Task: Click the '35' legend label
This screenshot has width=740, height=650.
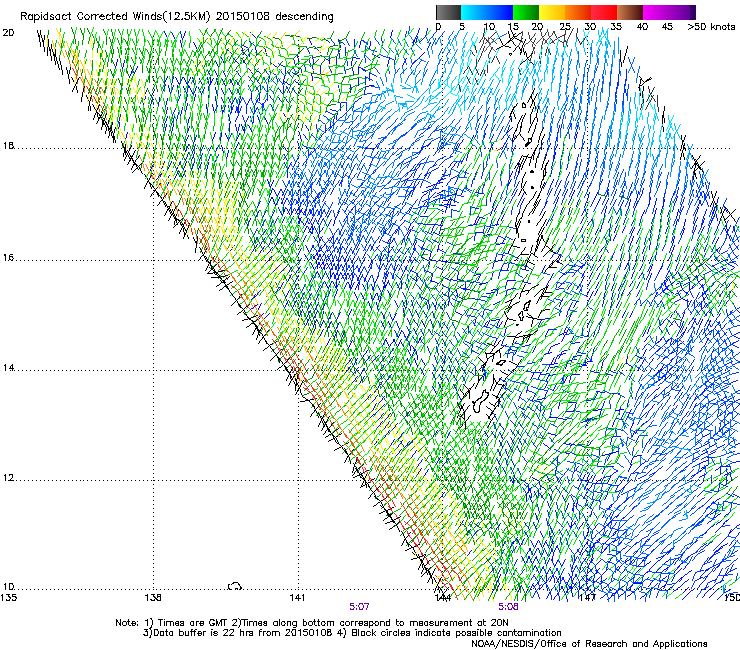Action: click(616, 27)
